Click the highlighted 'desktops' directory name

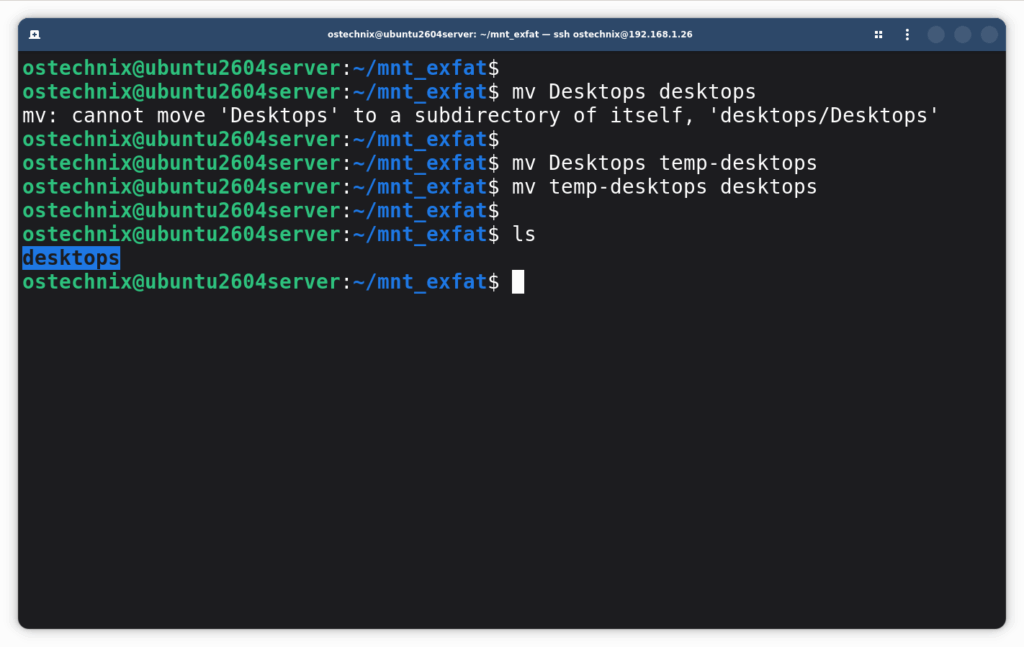pyautogui.click(x=71, y=258)
